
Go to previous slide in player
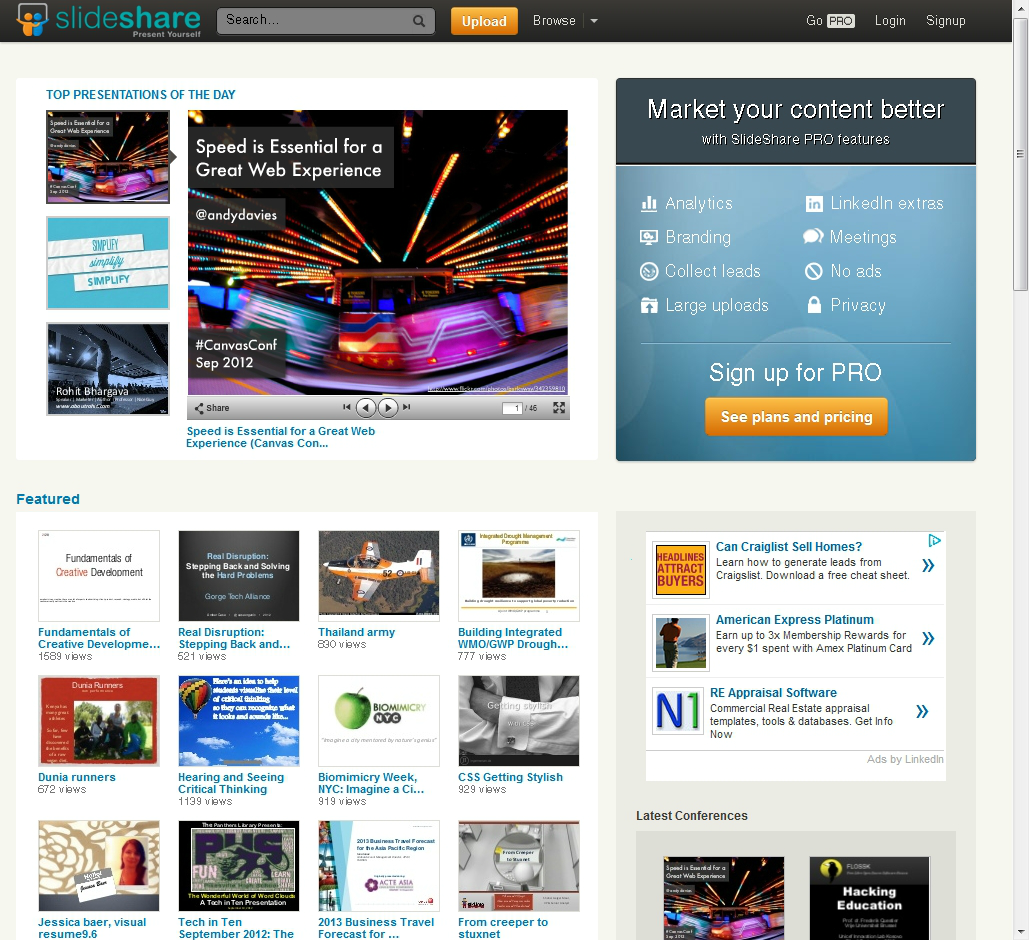(x=366, y=408)
